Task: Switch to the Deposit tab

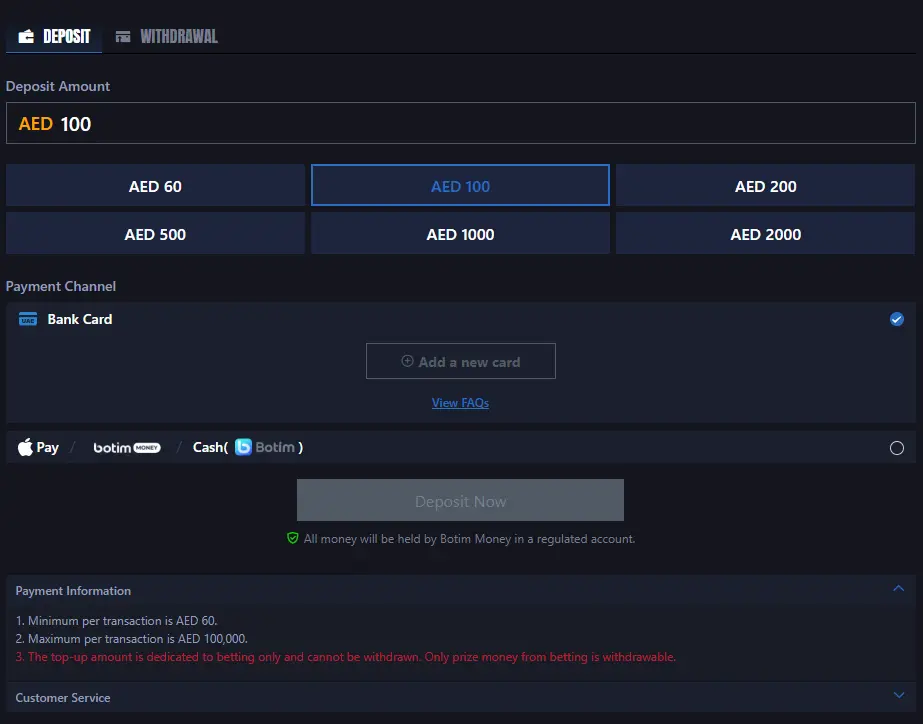Action: pos(54,36)
